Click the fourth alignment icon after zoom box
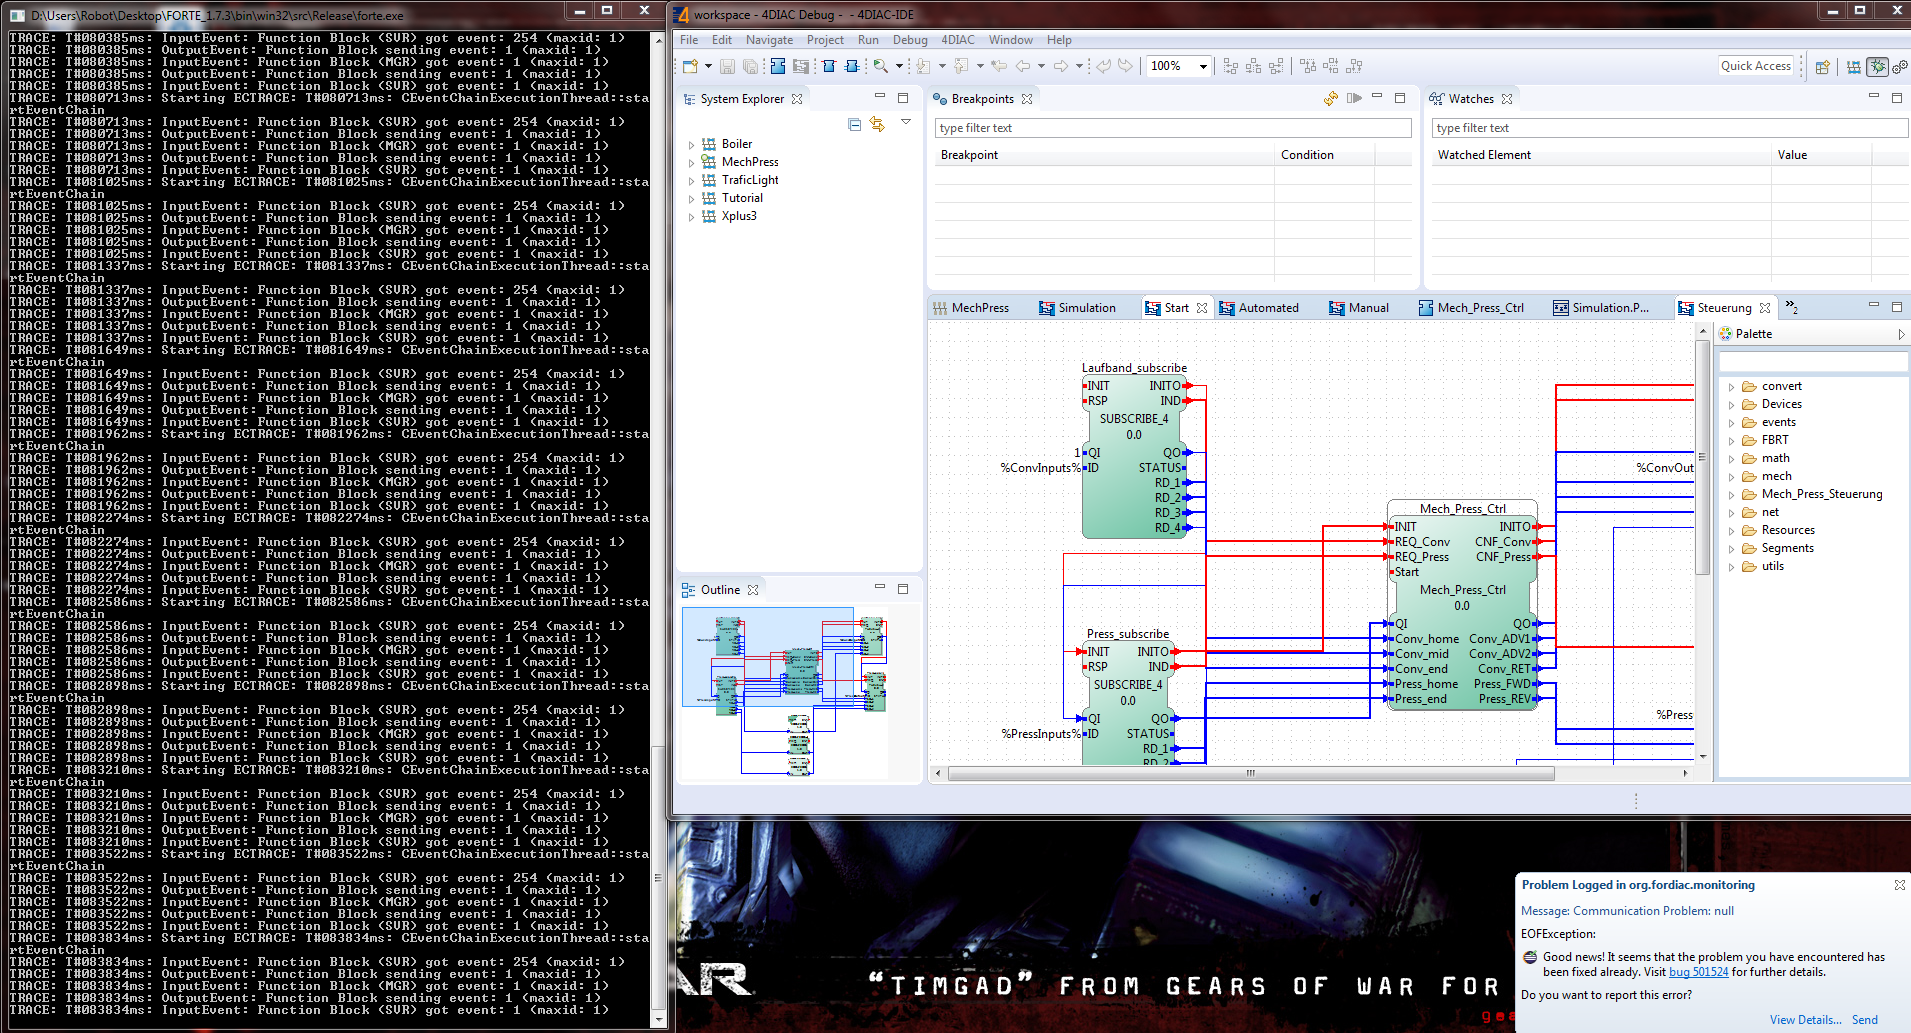 tap(1308, 66)
